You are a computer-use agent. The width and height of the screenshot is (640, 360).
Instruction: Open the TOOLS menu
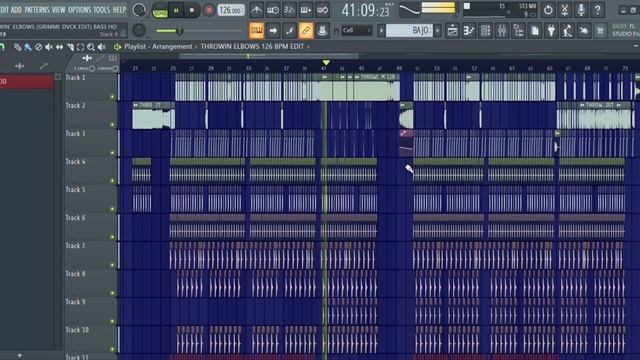[102, 9]
